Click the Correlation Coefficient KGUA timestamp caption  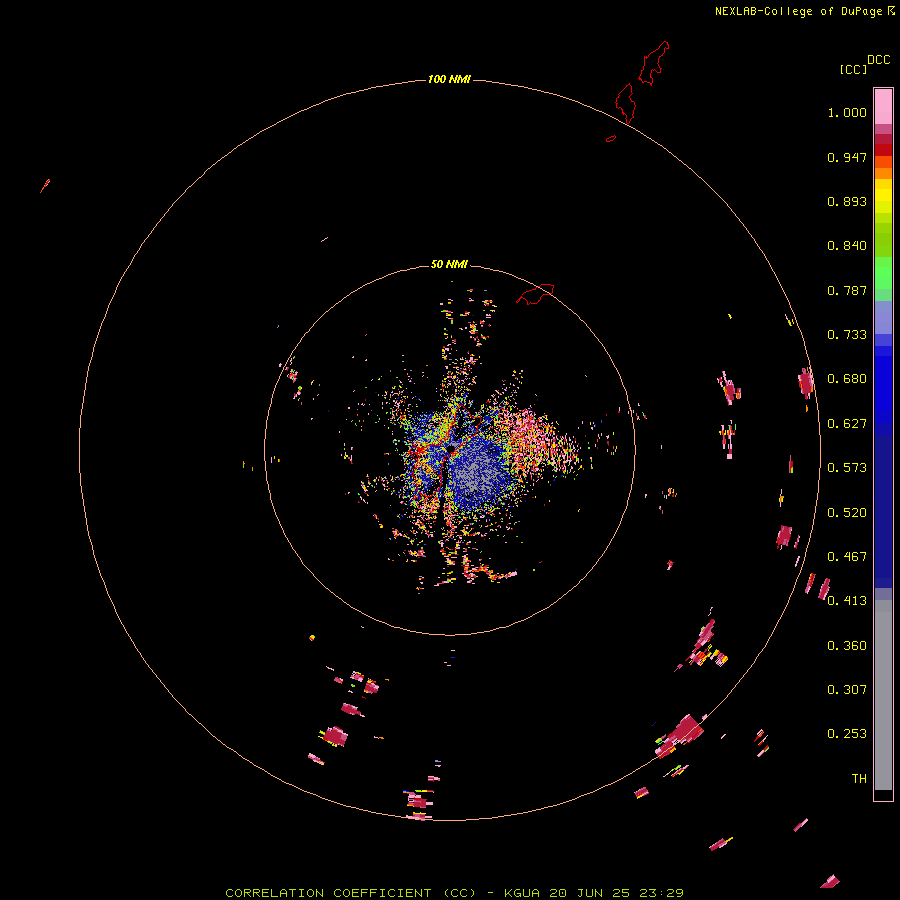click(454, 893)
